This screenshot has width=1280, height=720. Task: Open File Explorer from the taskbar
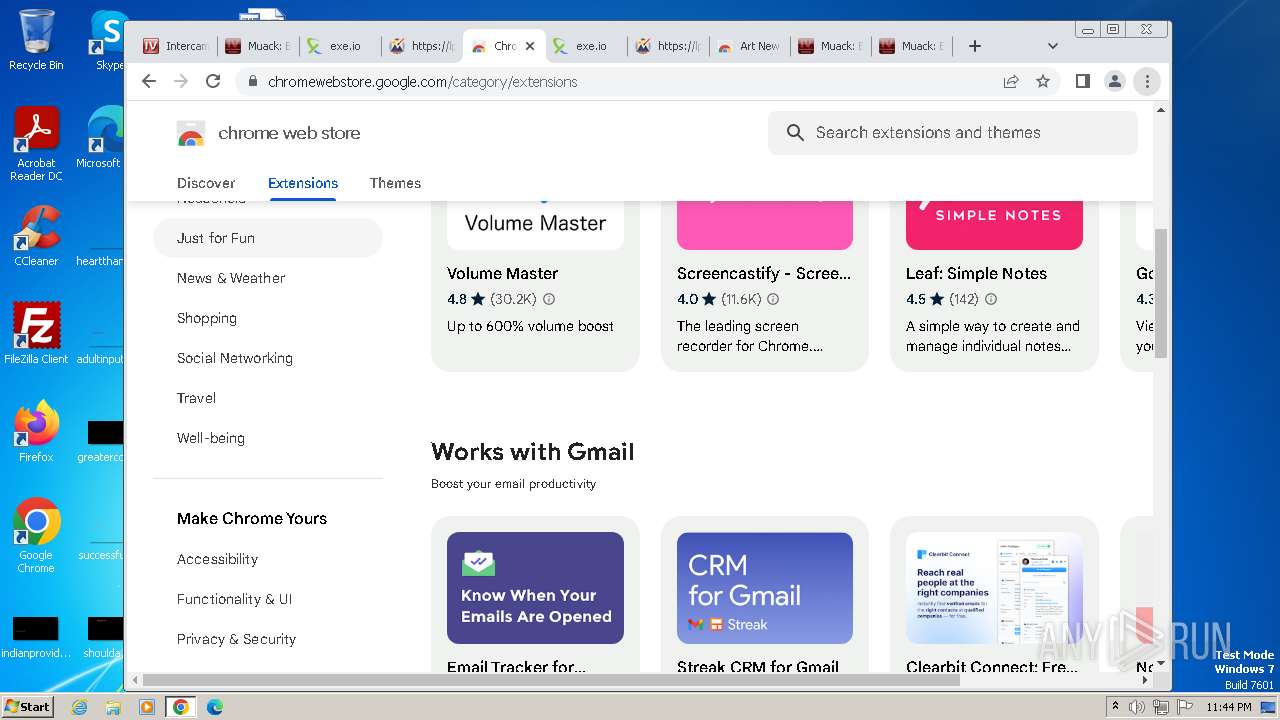pos(113,707)
